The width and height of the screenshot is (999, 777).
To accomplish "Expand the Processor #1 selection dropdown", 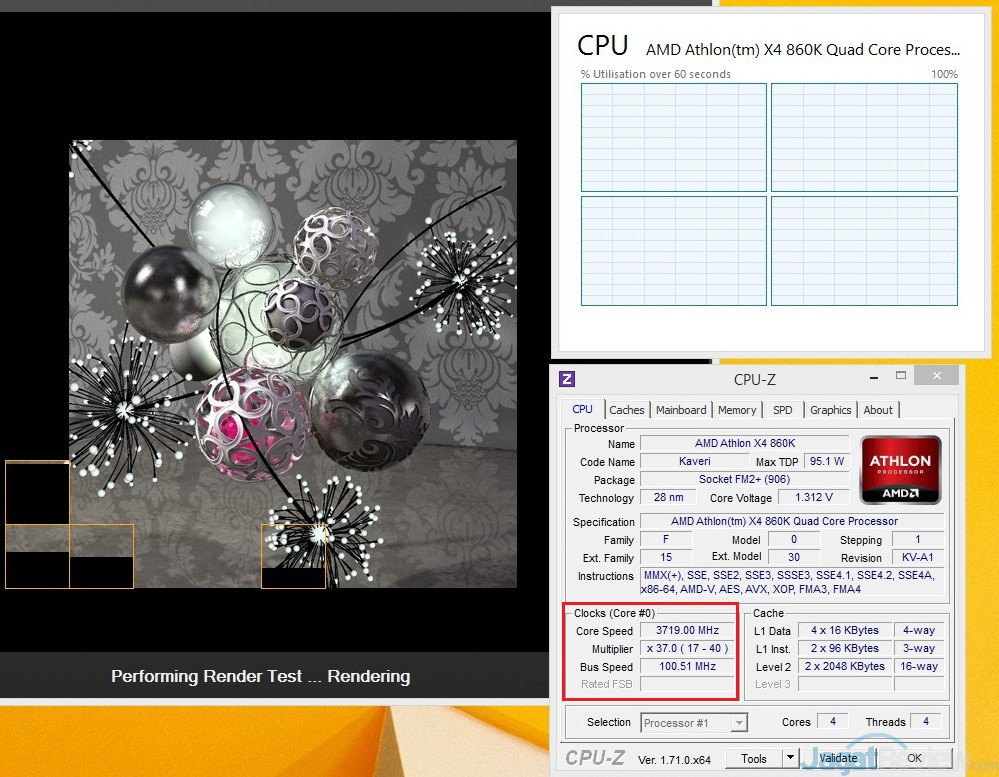I will click(739, 723).
